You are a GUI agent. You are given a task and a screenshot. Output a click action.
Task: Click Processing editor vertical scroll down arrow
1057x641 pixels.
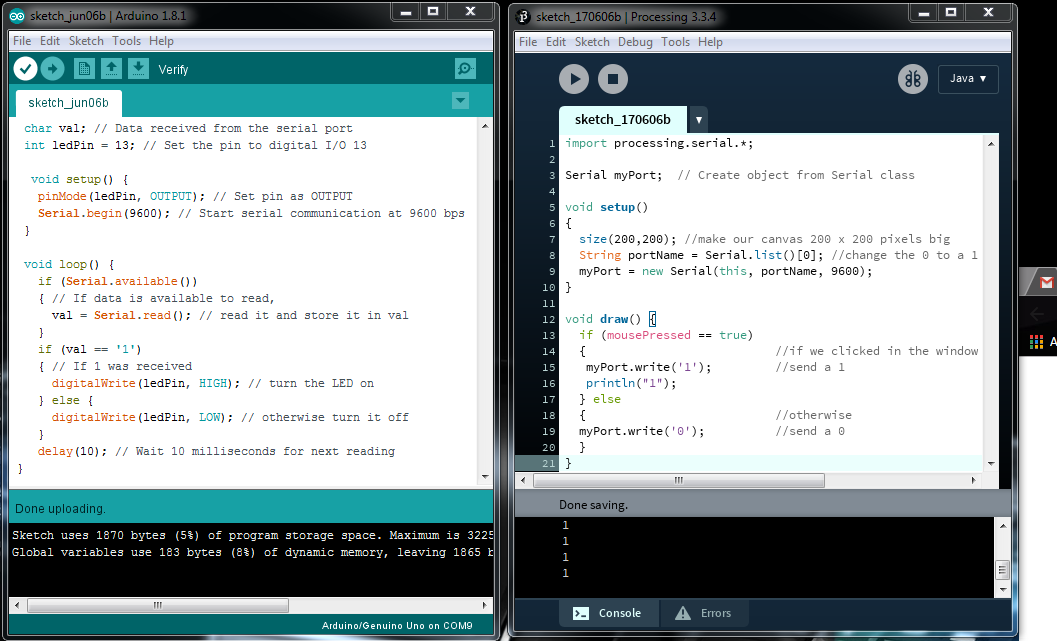point(990,464)
